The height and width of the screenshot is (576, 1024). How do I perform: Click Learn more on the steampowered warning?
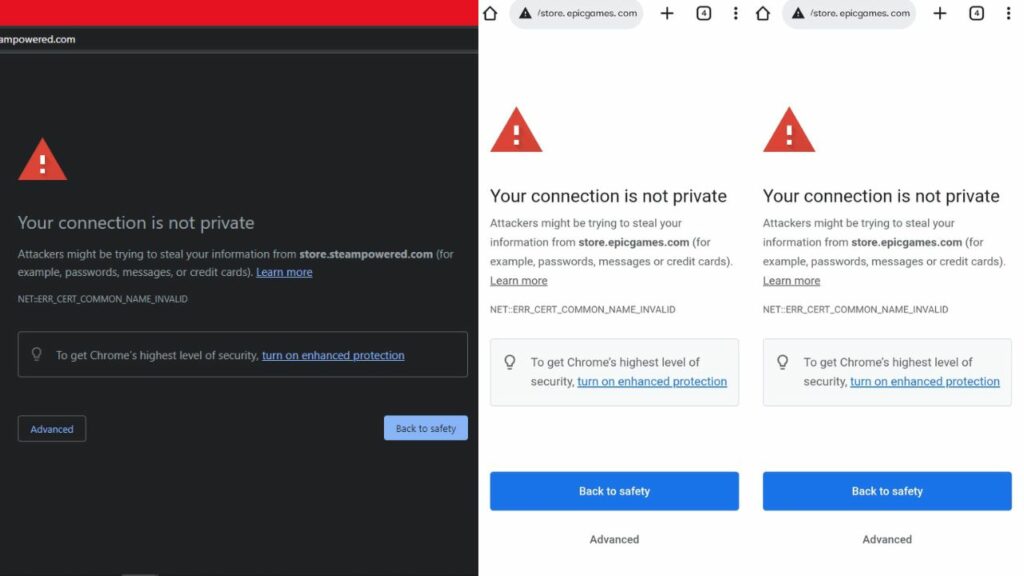pyautogui.click(x=284, y=272)
